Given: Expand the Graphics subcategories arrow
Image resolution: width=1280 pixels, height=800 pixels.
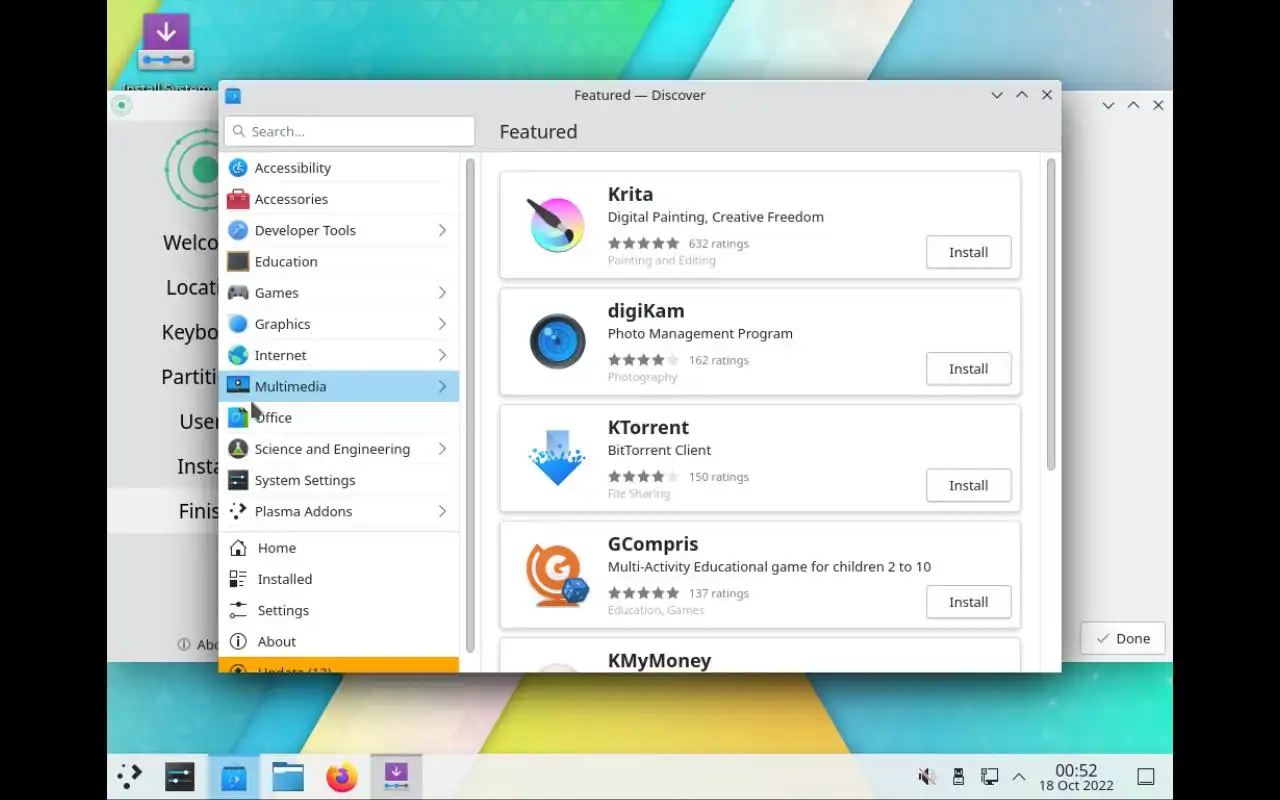Looking at the screenshot, I should pyautogui.click(x=442, y=324).
